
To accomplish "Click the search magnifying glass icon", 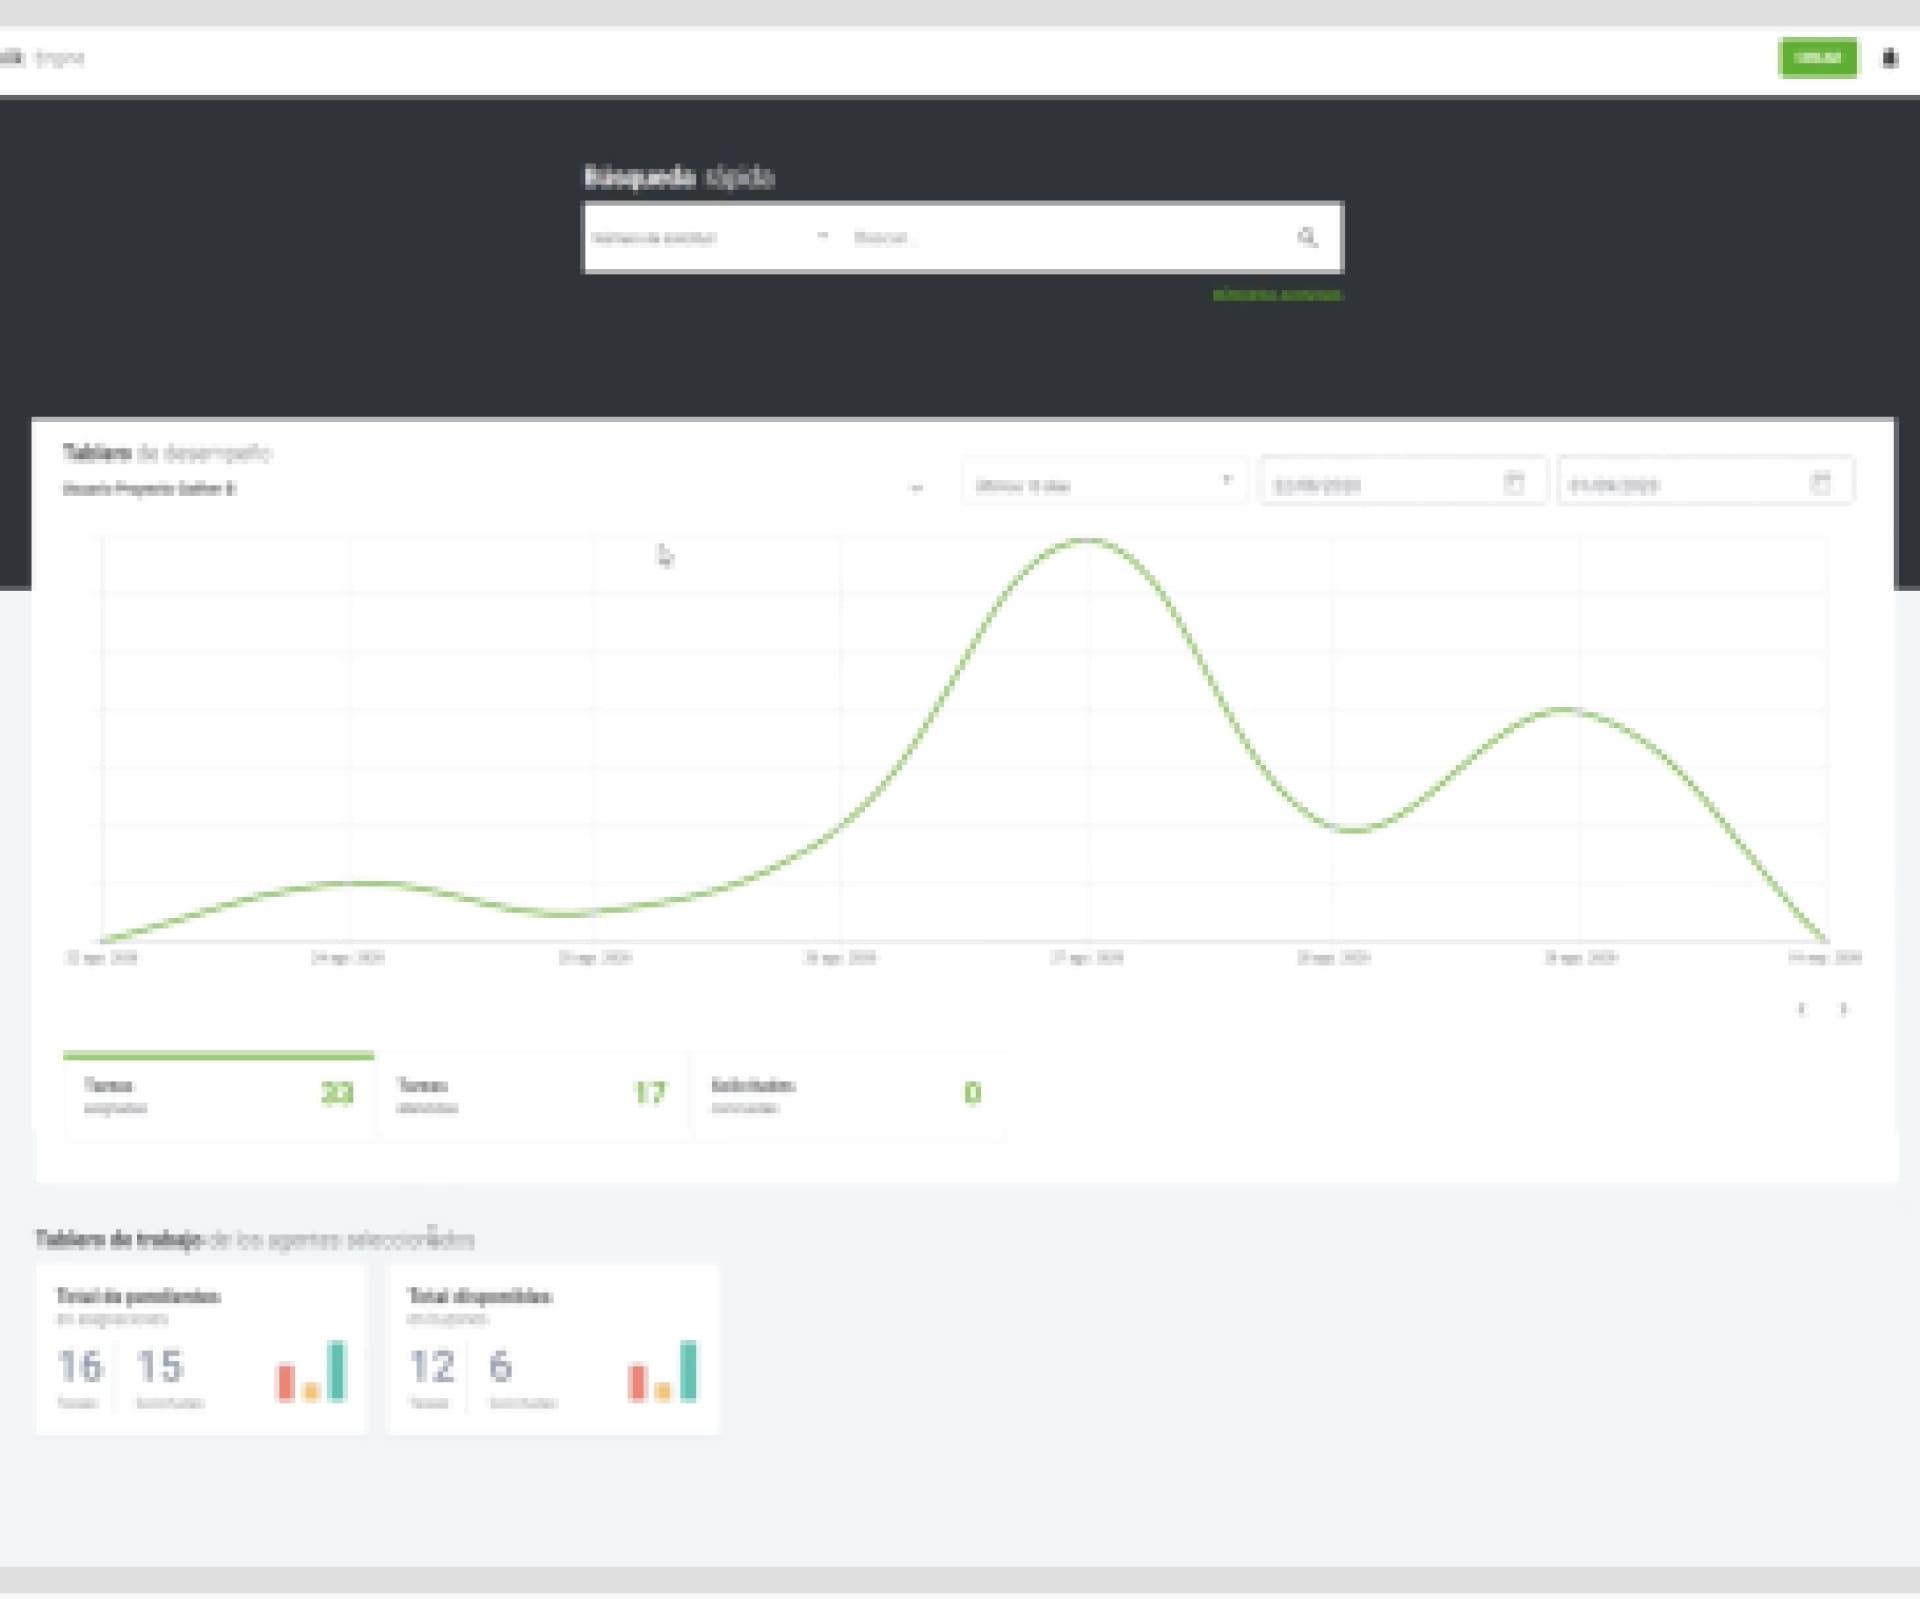I will [1308, 238].
